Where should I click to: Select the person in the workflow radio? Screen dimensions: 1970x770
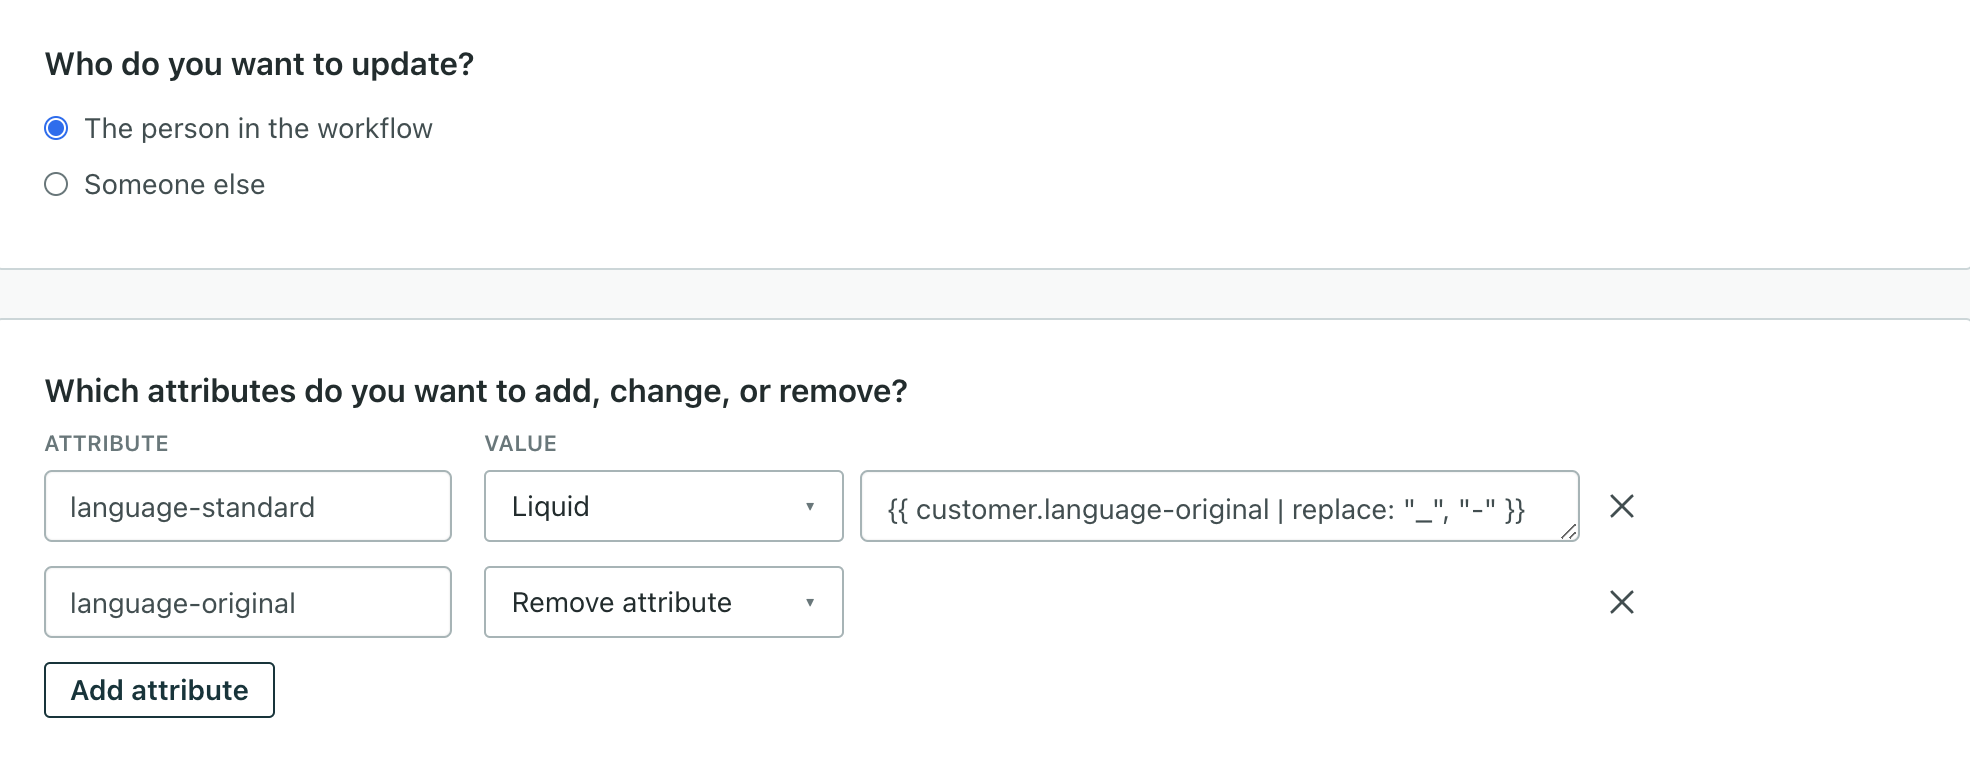click(x=57, y=128)
